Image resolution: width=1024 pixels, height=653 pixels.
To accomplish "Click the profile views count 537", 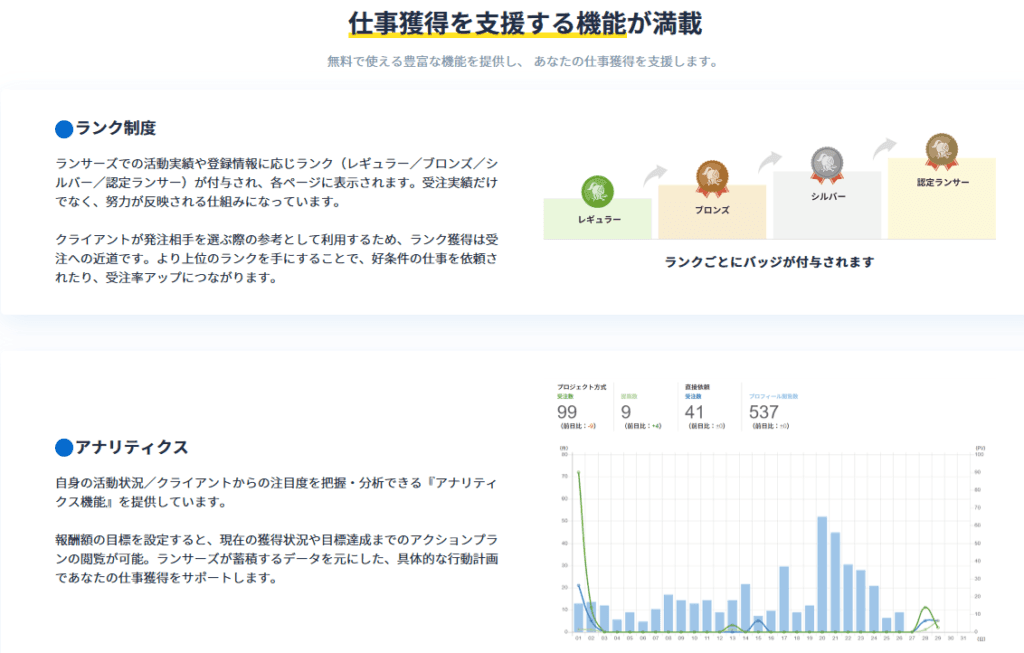I will point(764,411).
